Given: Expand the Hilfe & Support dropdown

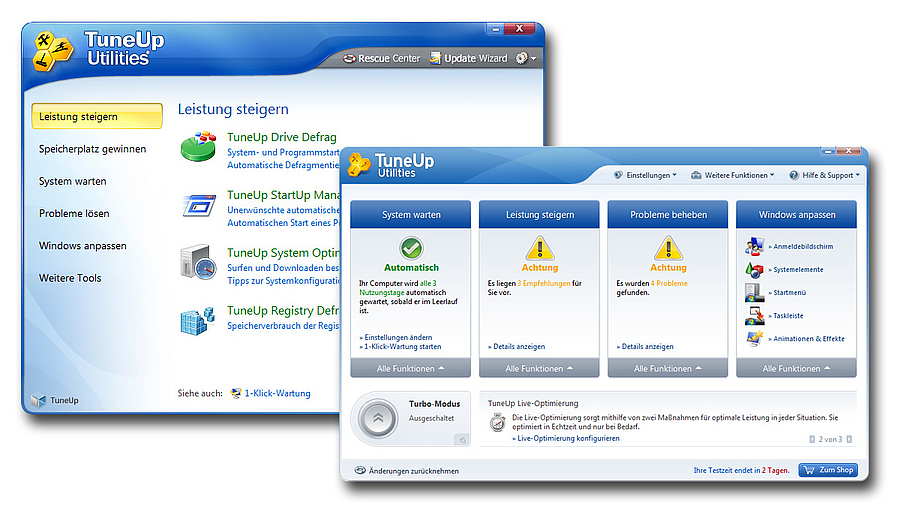Looking at the screenshot, I should coord(823,175).
